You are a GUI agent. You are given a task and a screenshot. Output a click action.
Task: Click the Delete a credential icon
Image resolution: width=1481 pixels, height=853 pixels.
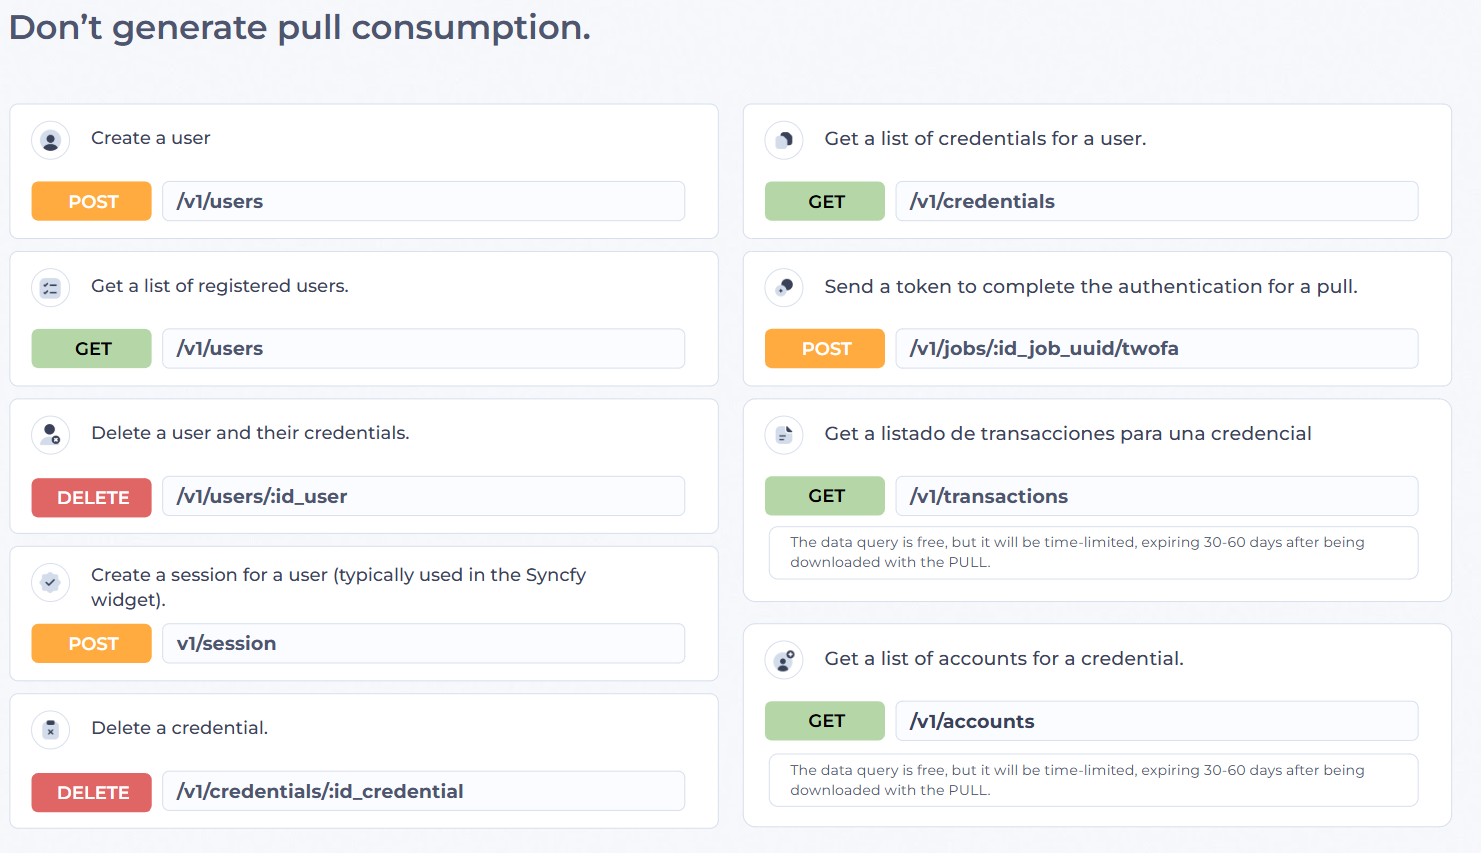pyautogui.click(x=51, y=730)
